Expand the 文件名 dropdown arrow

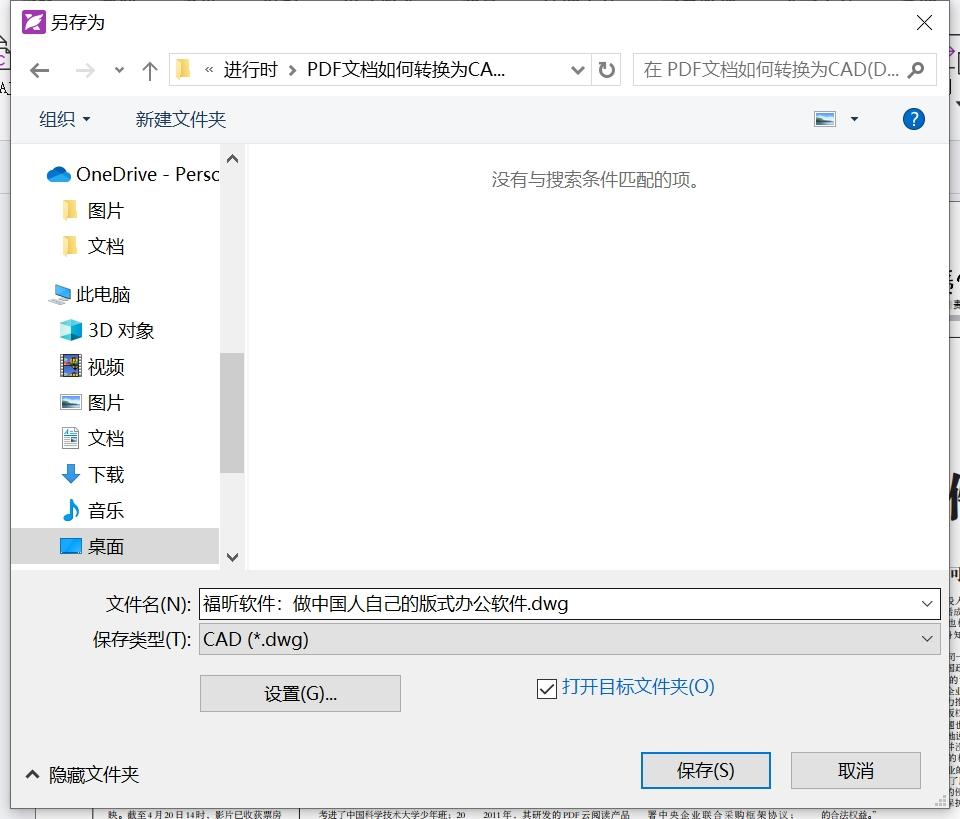click(927, 604)
